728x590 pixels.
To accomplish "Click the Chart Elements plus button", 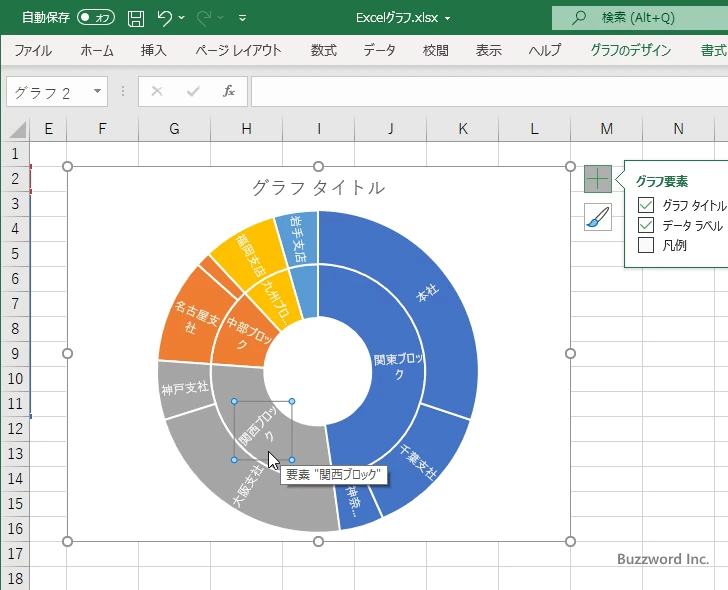I will tap(598, 179).
